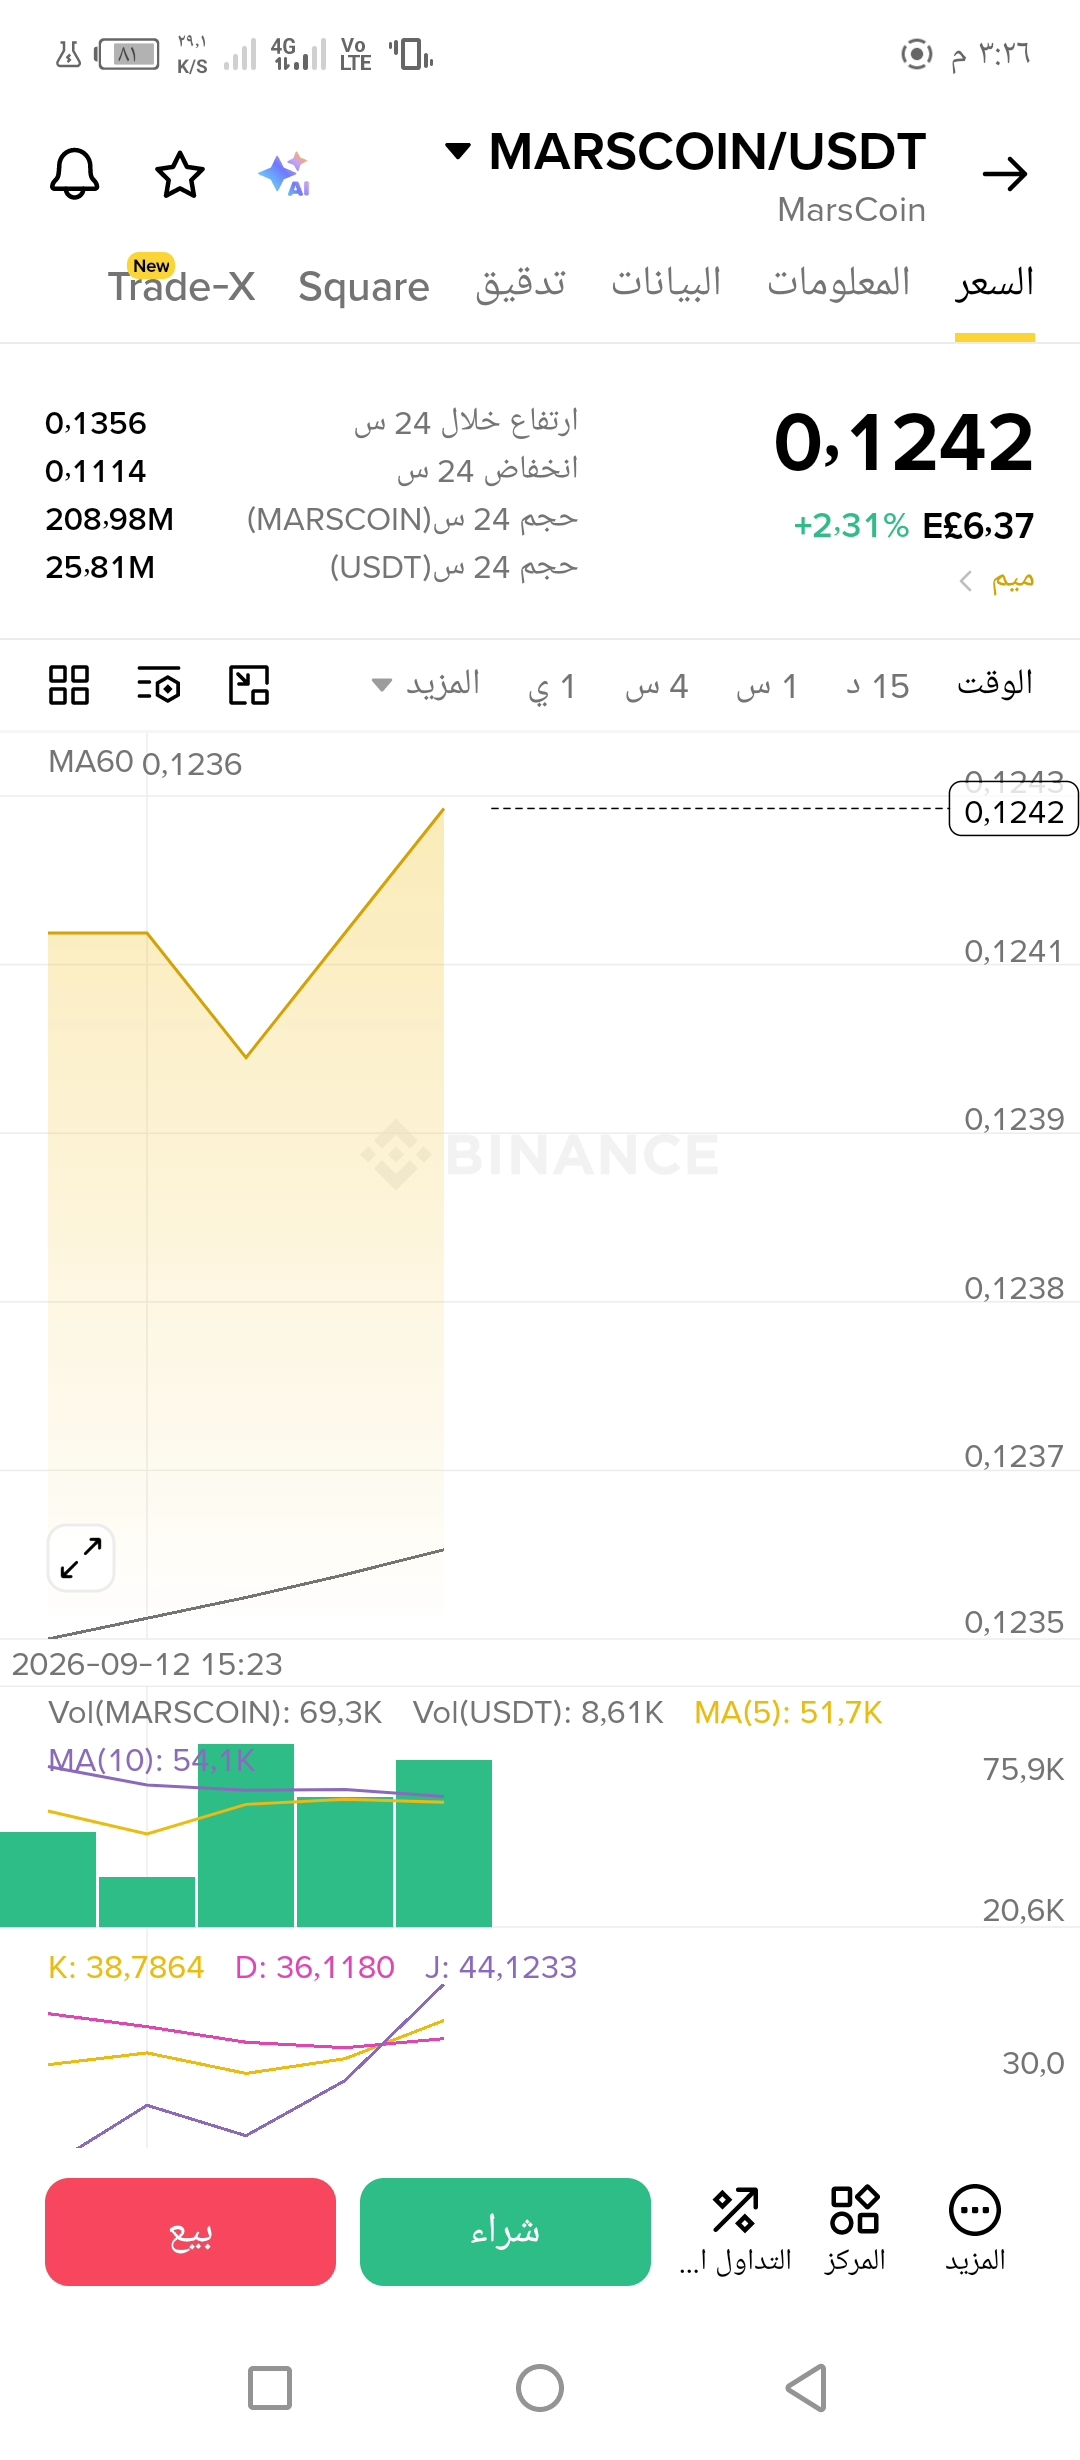Screen dimensions: 1080x2460
Task: Open the bottom المزيد more options icon
Action: pyautogui.click(x=975, y=2229)
